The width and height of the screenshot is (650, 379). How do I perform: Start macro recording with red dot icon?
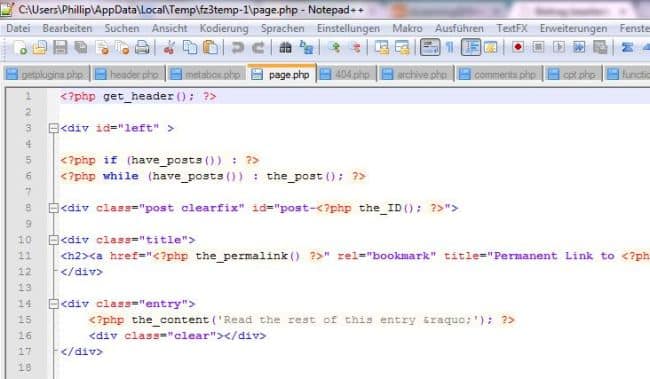pyautogui.click(x=517, y=47)
